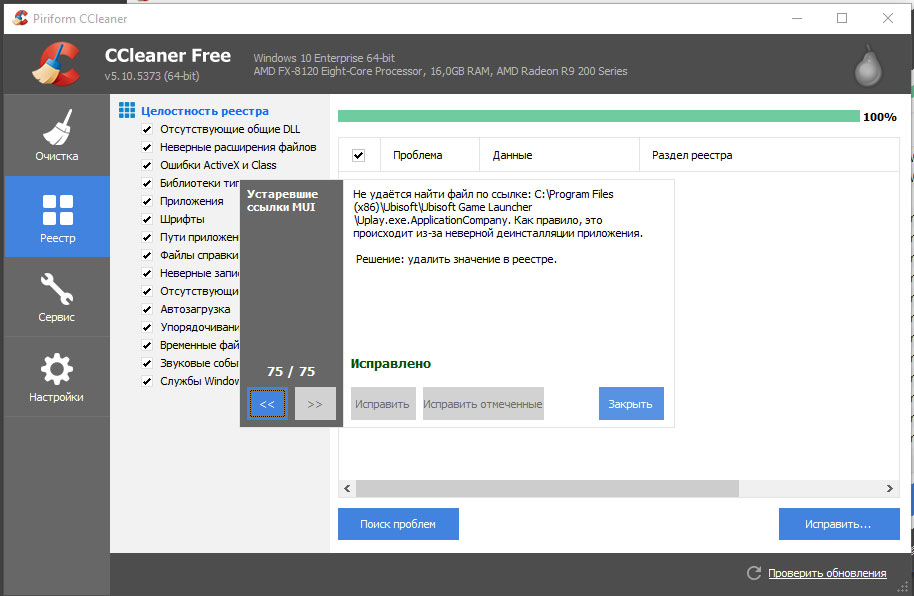Click the Исправлено status text
Screen dimensions: 914x596
pyautogui.click(x=391, y=363)
